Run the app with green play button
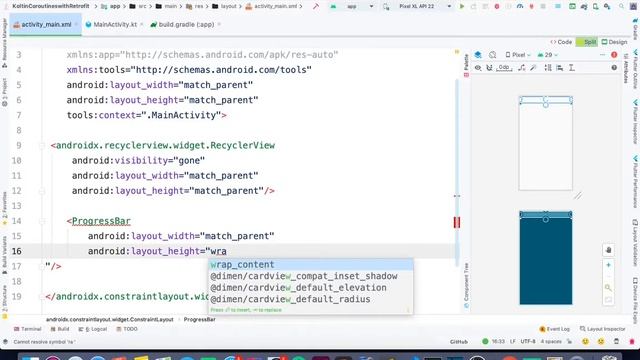Image resolution: width=640 pixels, height=360 pixels. pos(462,7)
